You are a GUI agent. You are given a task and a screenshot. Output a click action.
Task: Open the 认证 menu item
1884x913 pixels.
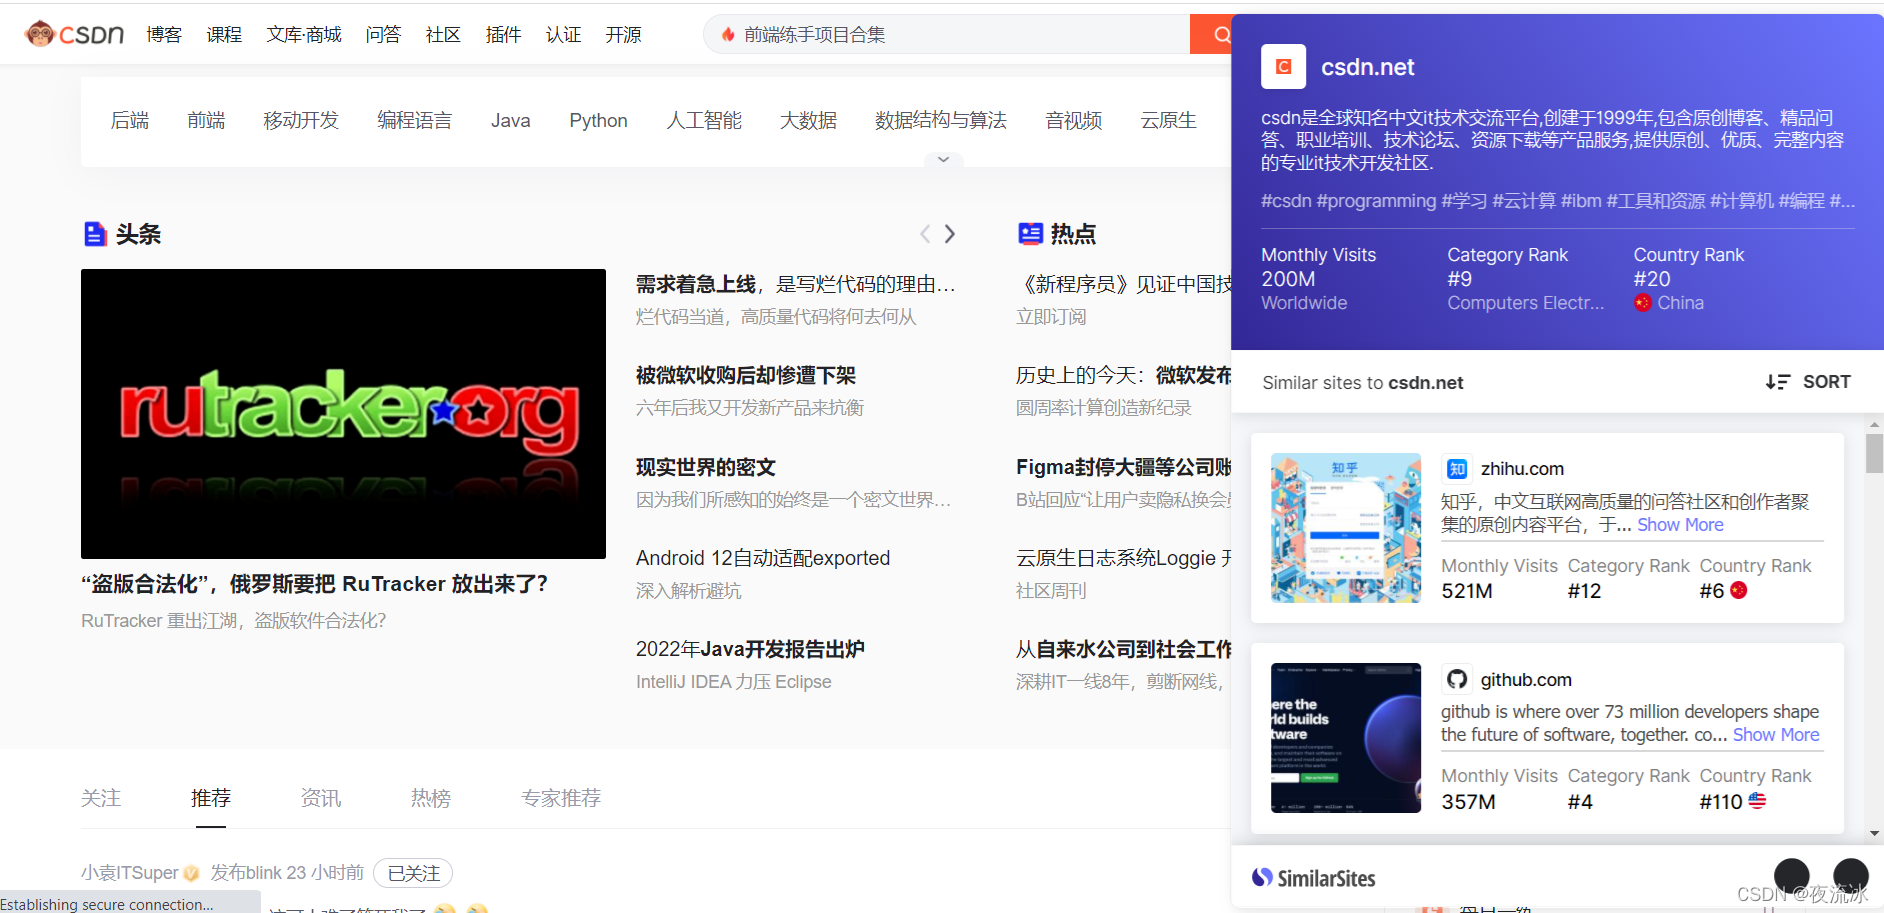(563, 35)
